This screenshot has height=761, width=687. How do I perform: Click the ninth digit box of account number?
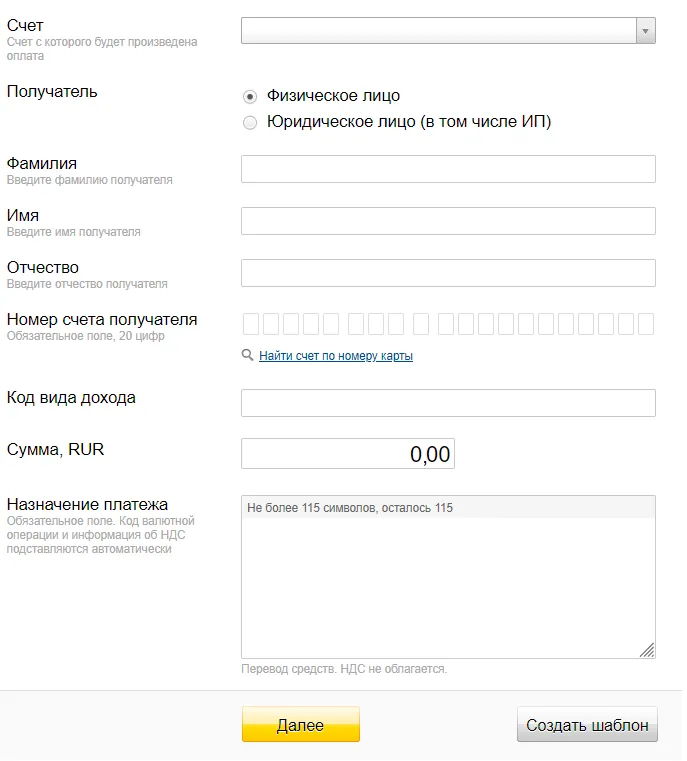coord(421,324)
